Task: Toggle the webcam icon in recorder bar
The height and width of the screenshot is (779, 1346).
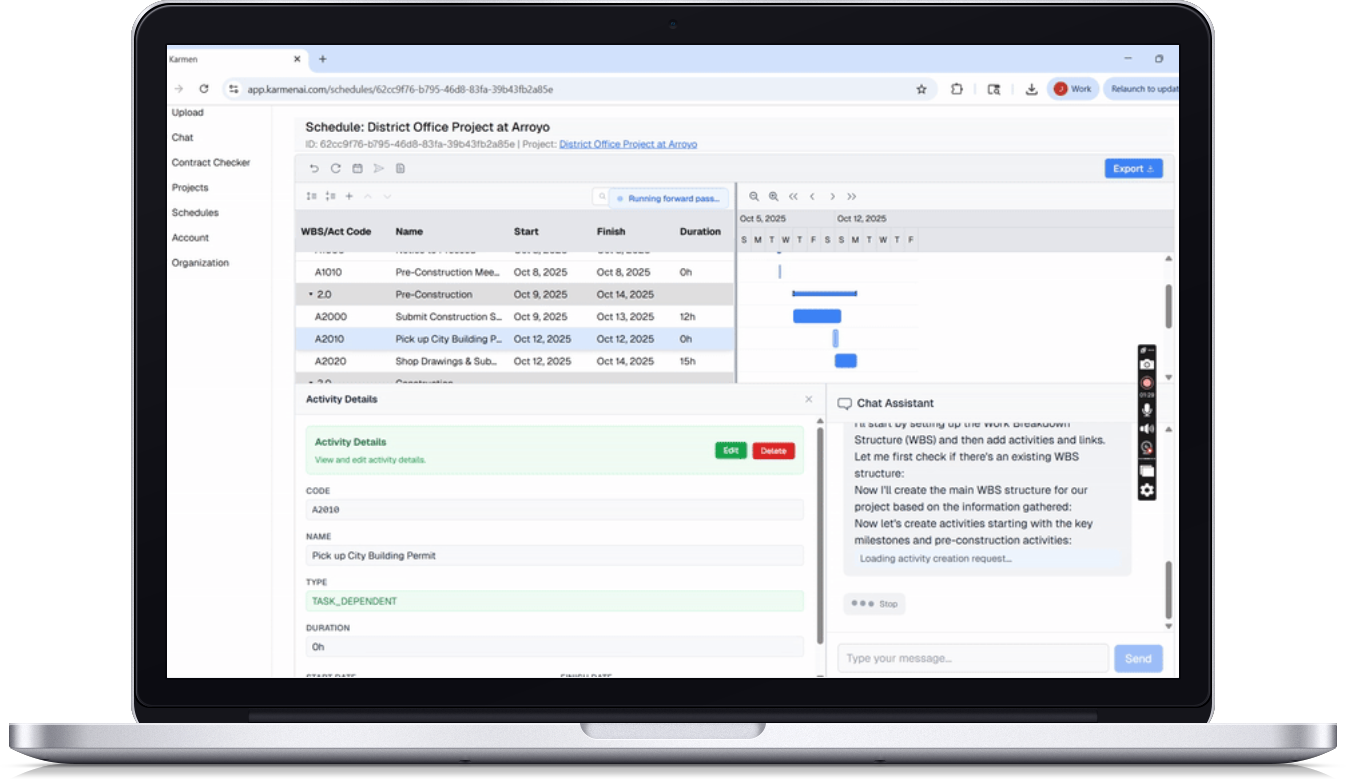Action: [x=1147, y=448]
